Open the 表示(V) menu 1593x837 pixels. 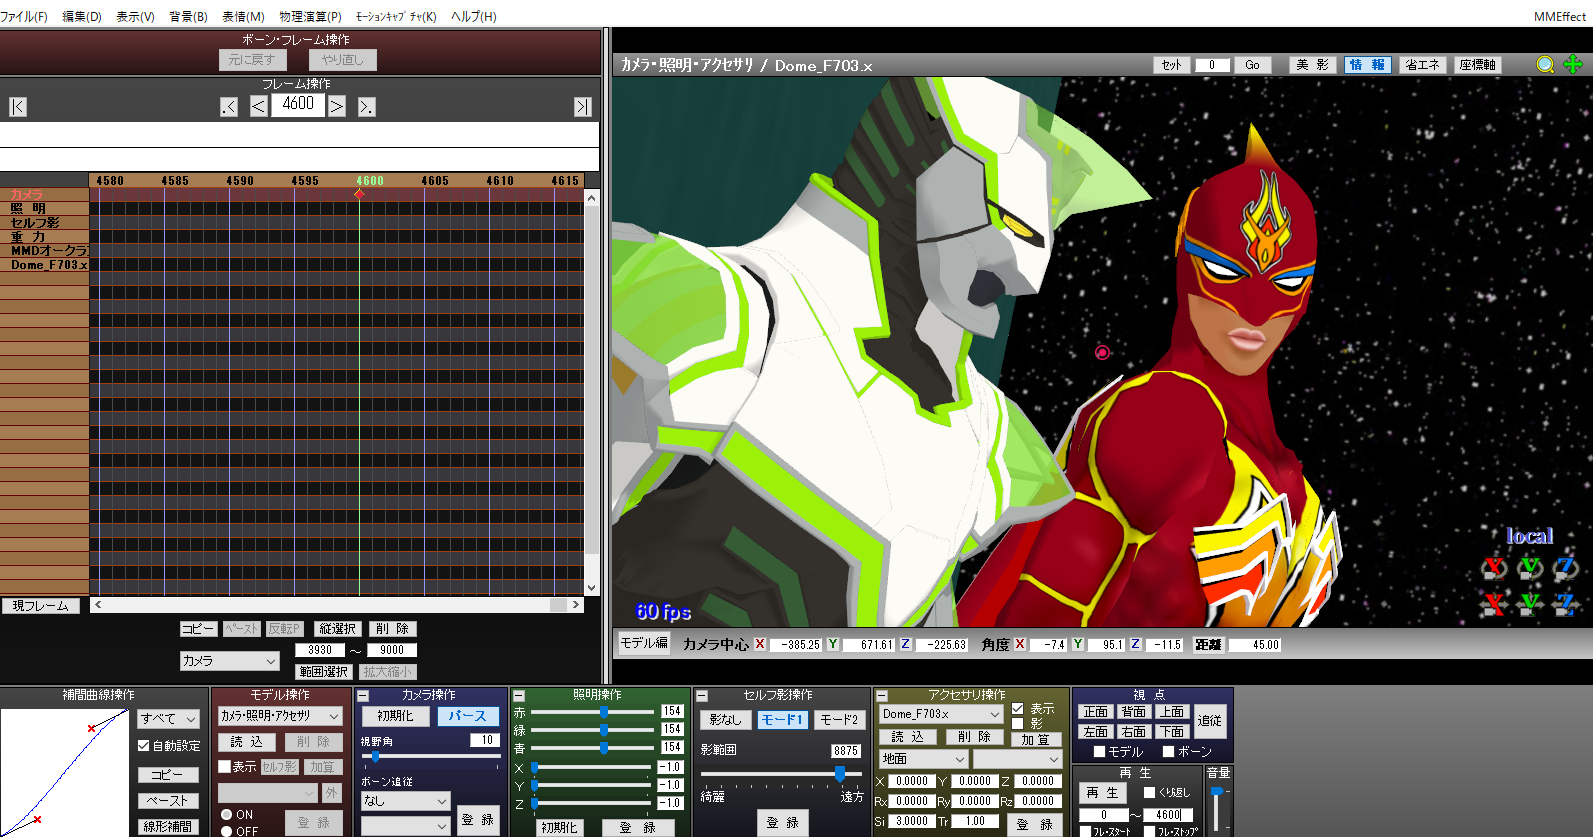[x=135, y=16]
